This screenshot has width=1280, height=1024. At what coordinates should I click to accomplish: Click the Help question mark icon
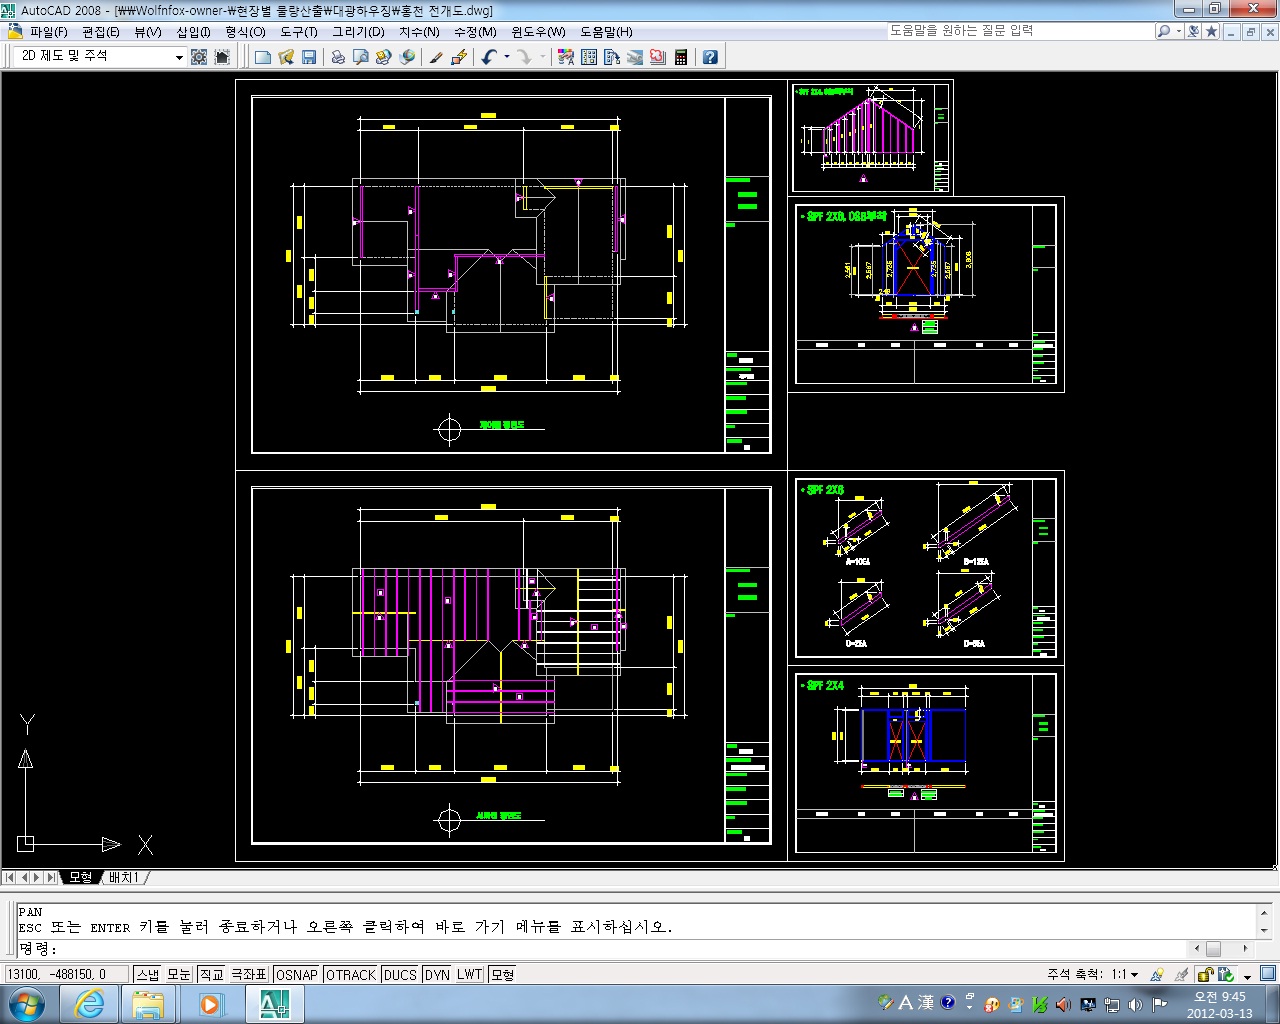[710, 57]
